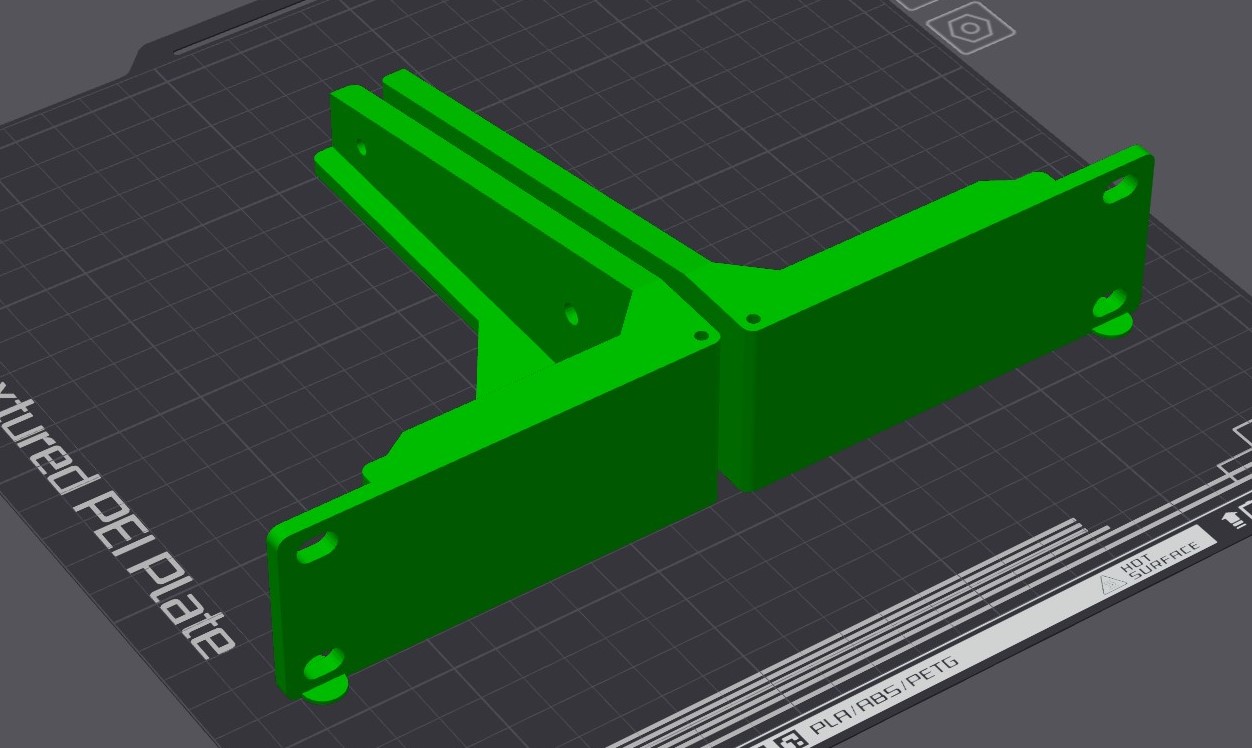
Task: Click round hole atop right bracket corner
Action: click(753, 319)
